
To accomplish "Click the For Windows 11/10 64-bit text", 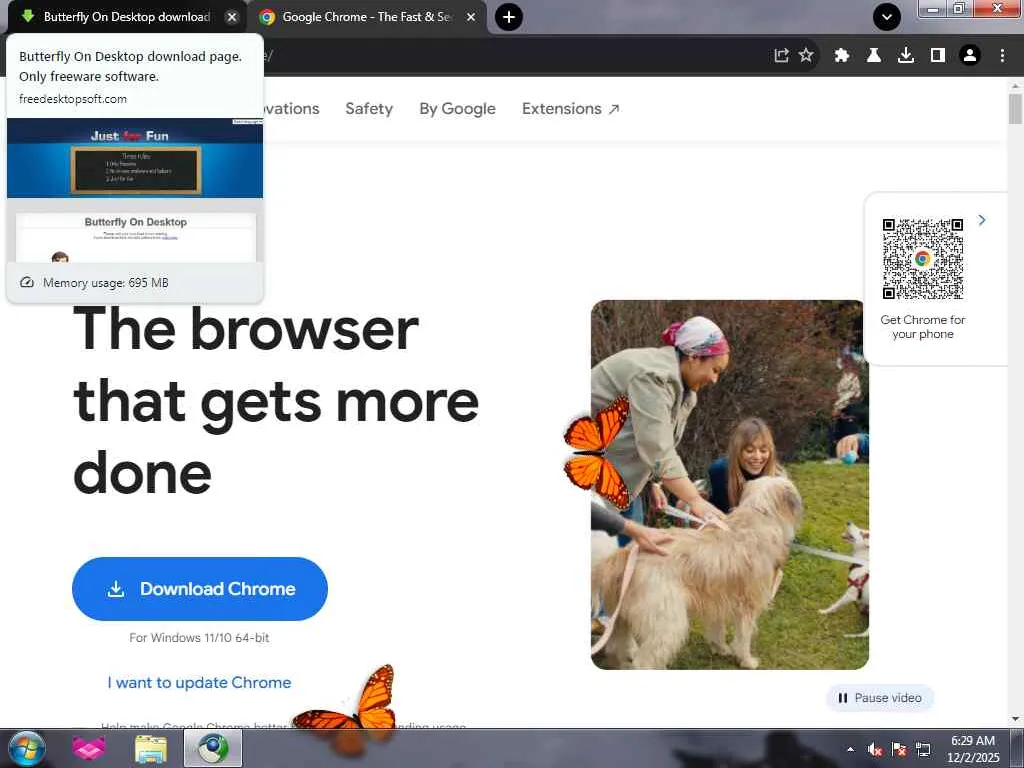I will tap(199, 637).
